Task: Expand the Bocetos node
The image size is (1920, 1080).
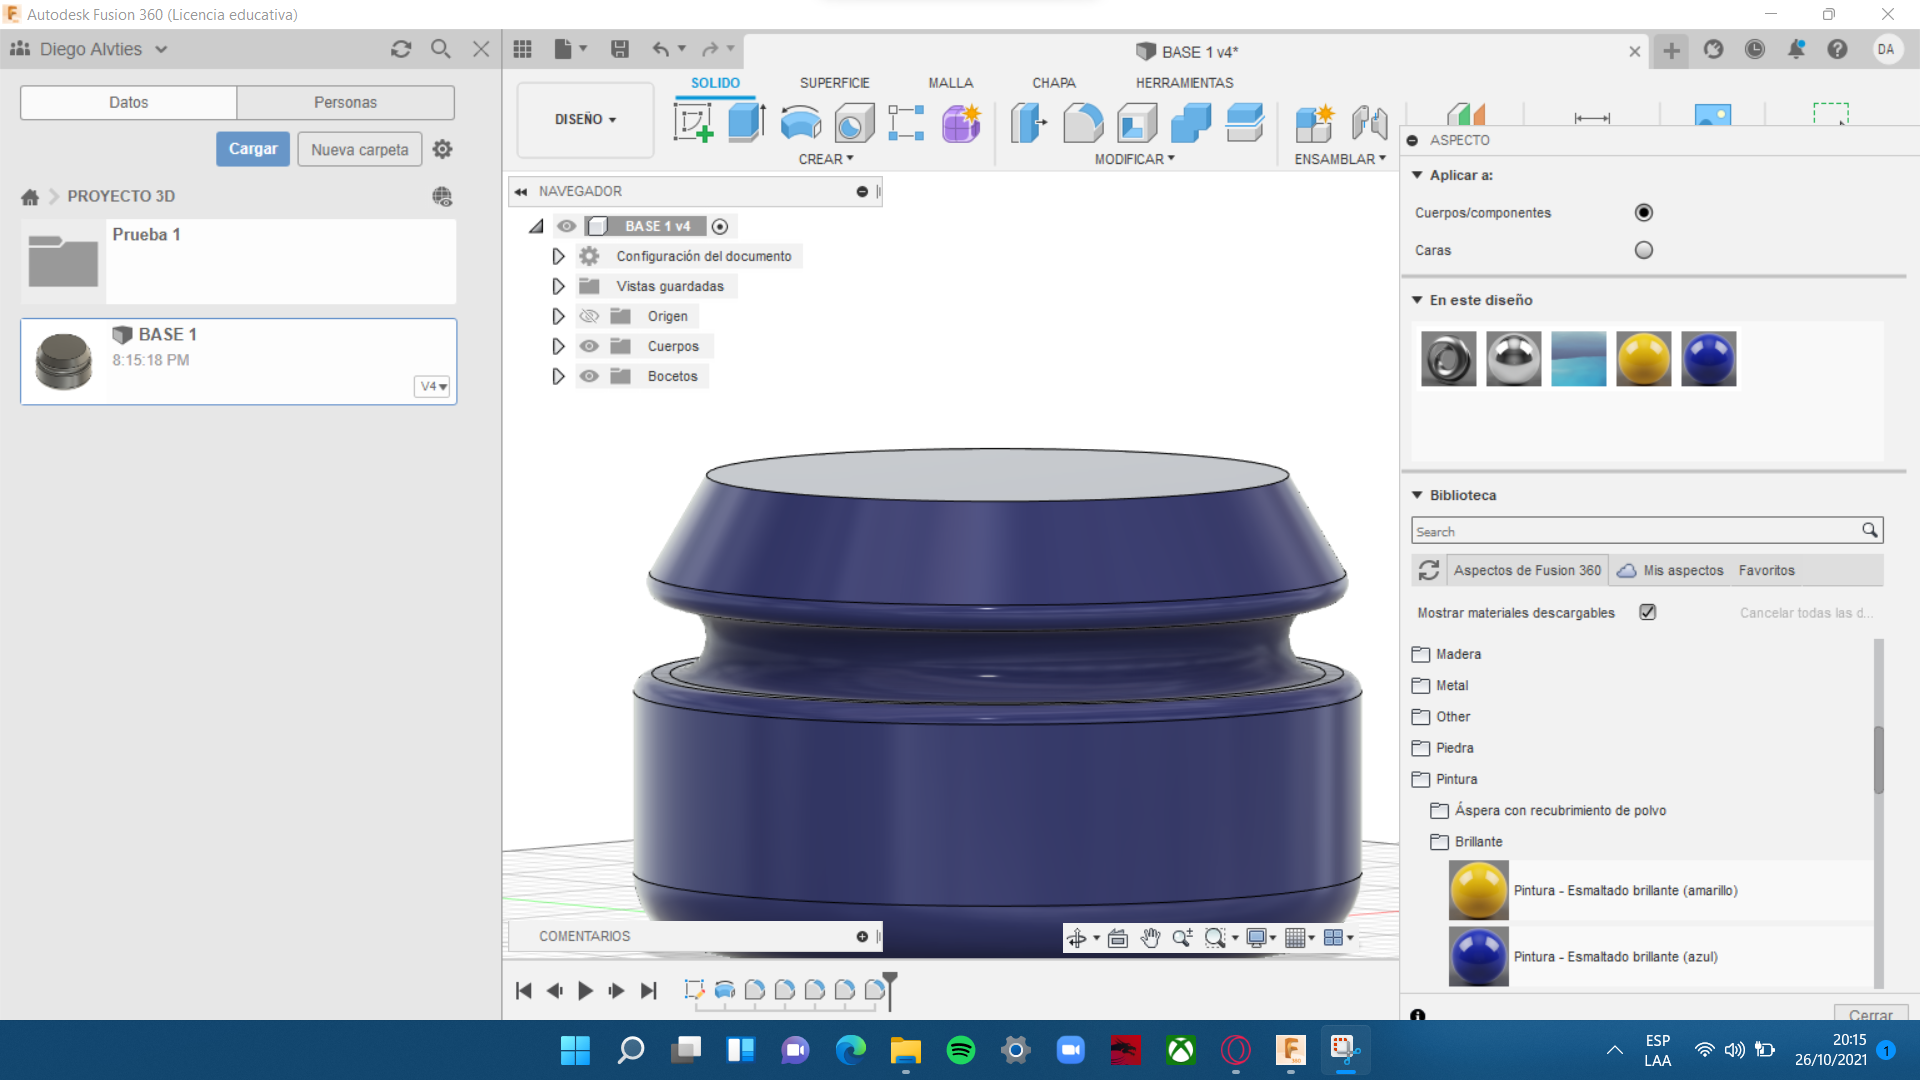Action: 558,376
